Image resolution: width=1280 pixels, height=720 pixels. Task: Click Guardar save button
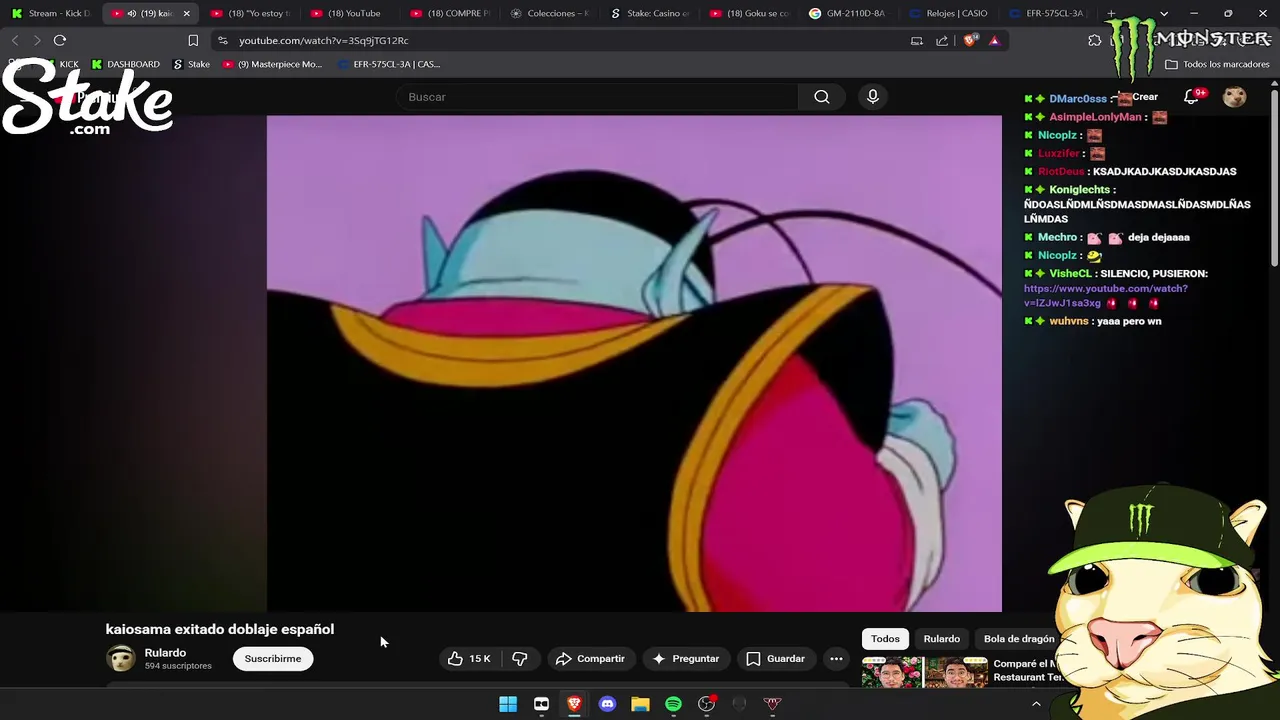775,659
